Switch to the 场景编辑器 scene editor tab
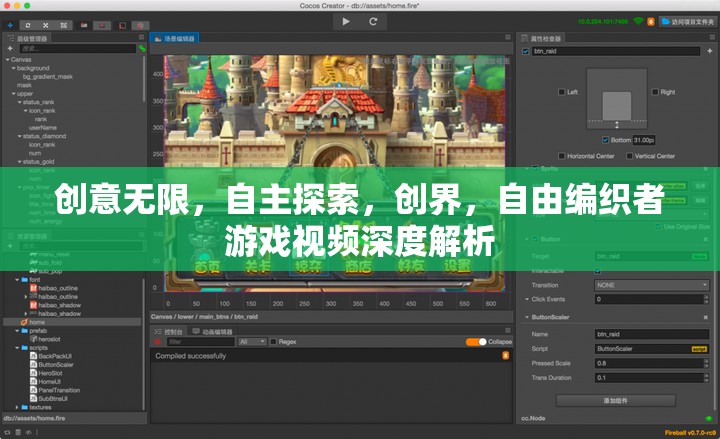This screenshot has width=720, height=439. pyautogui.click(x=174, y=39)
